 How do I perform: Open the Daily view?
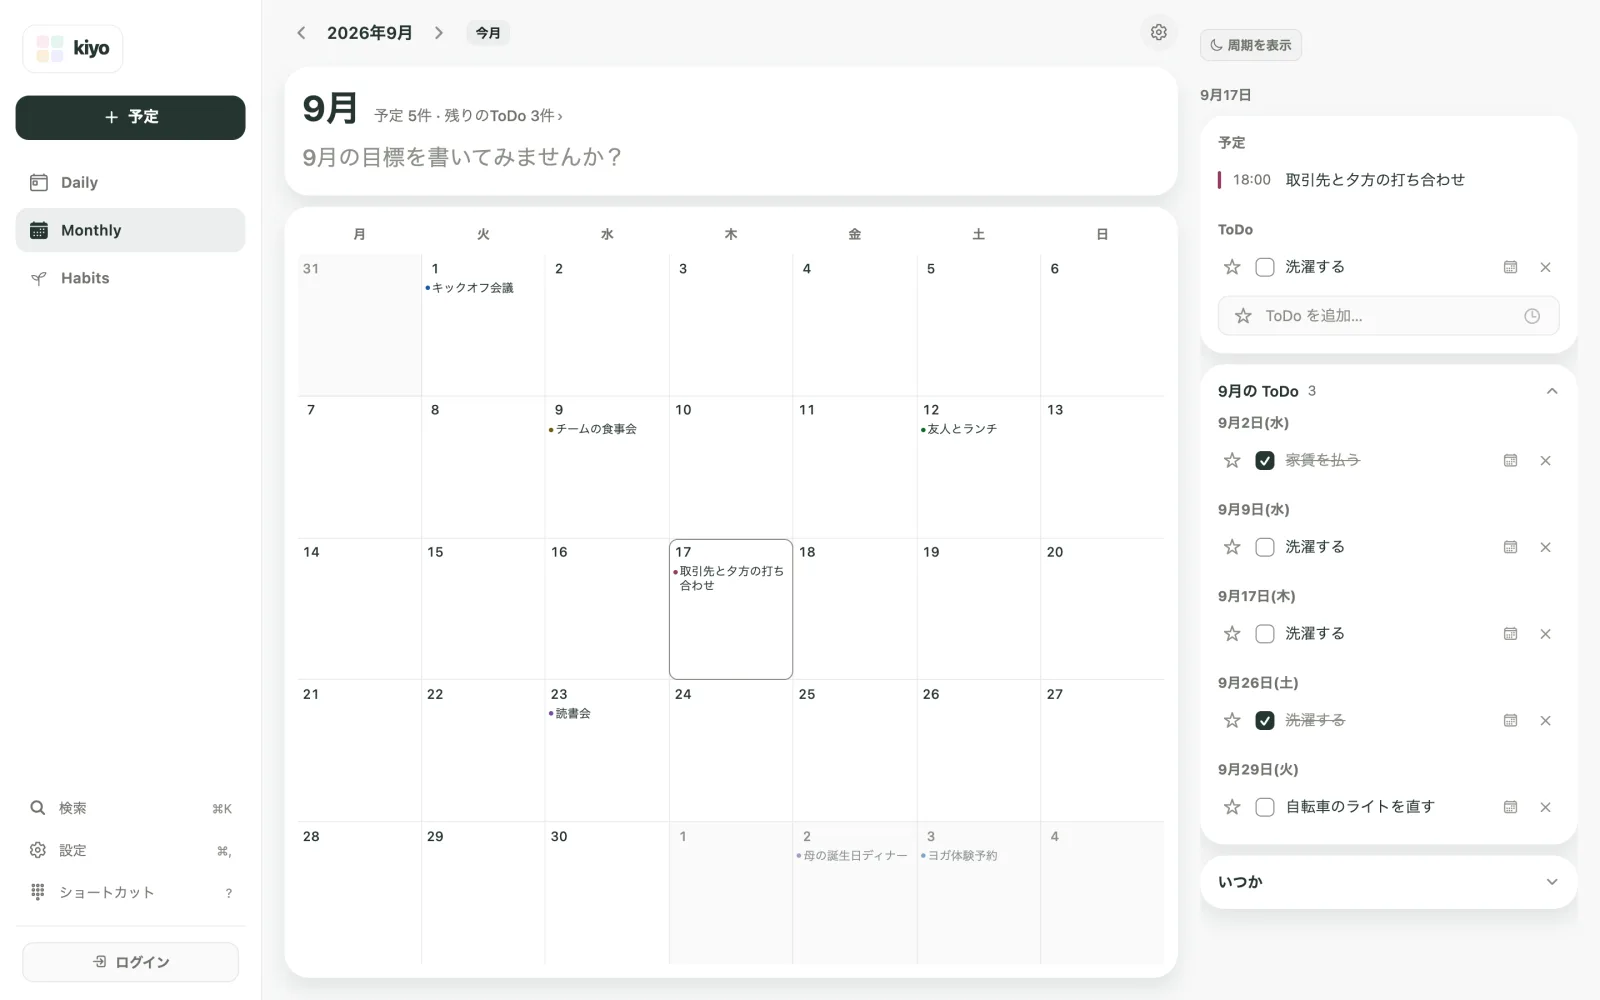[x=130, y=182]
